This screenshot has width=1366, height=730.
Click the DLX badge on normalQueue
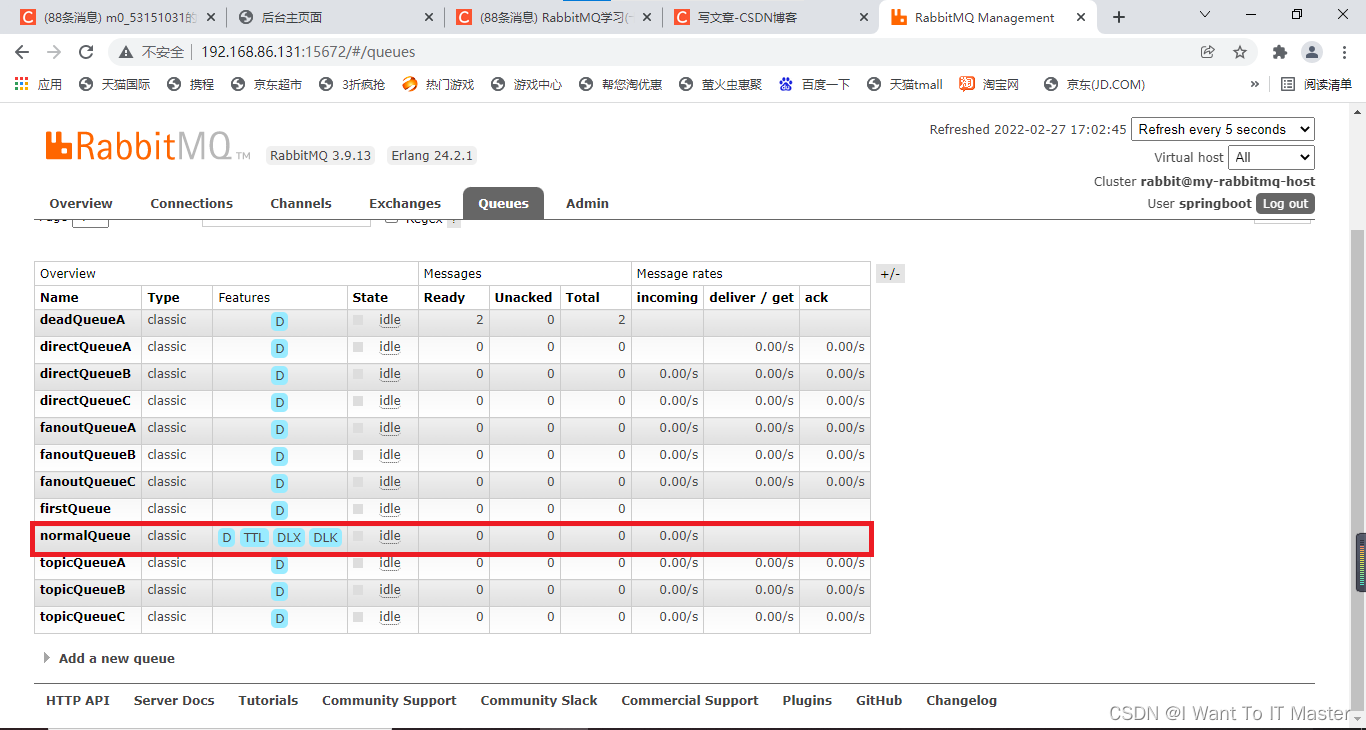pos(289,538)
